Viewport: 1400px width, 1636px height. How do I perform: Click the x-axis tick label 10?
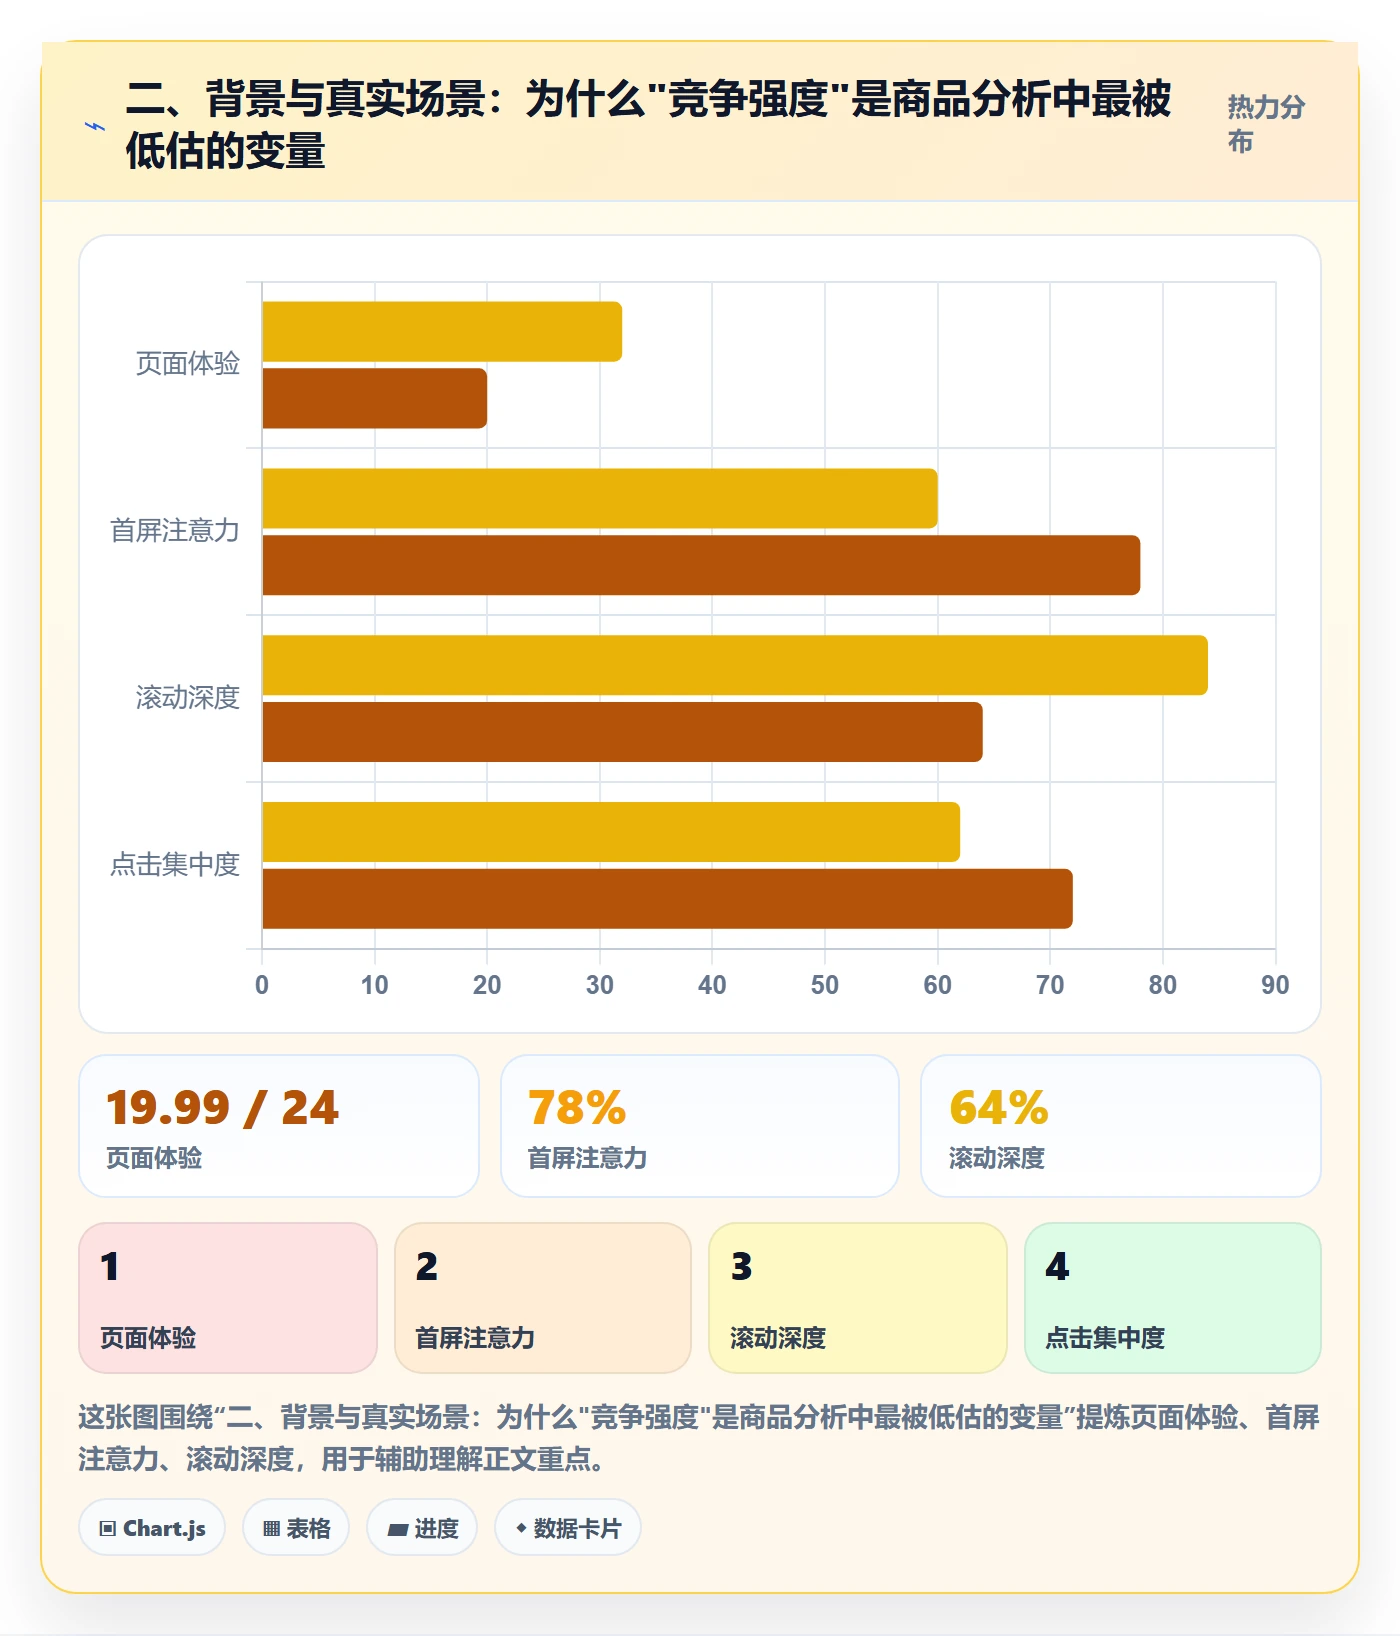(x=375, y=985)
